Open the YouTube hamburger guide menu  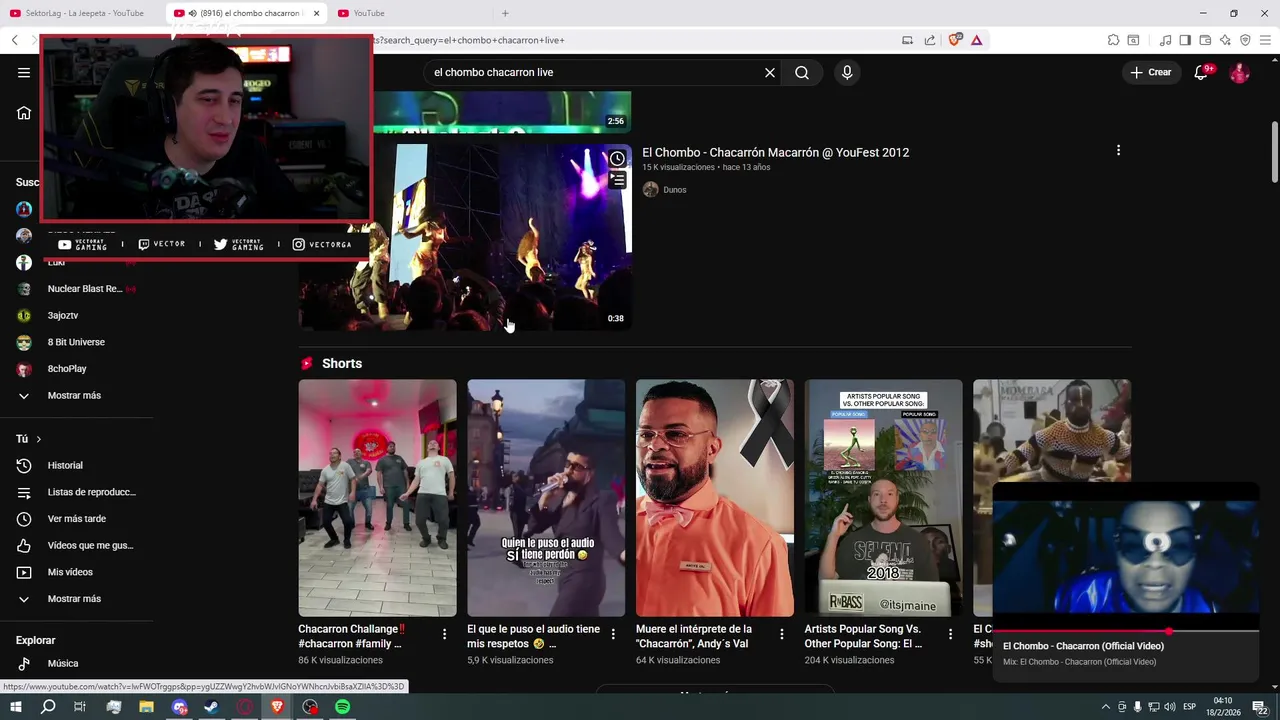tap(24, 72)
